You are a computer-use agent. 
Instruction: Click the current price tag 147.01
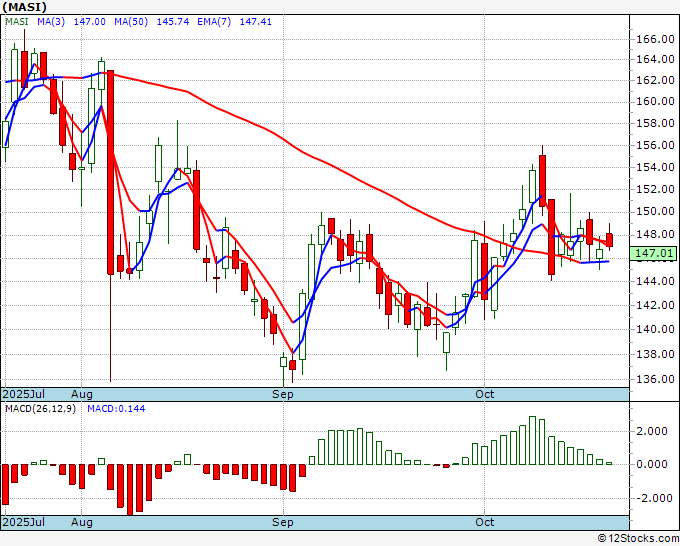click(653, 253)
